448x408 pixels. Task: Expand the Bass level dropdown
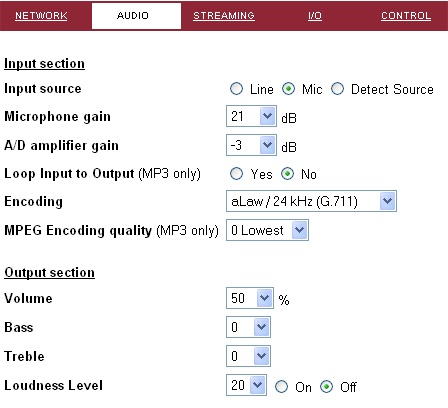tap(248, 327)
